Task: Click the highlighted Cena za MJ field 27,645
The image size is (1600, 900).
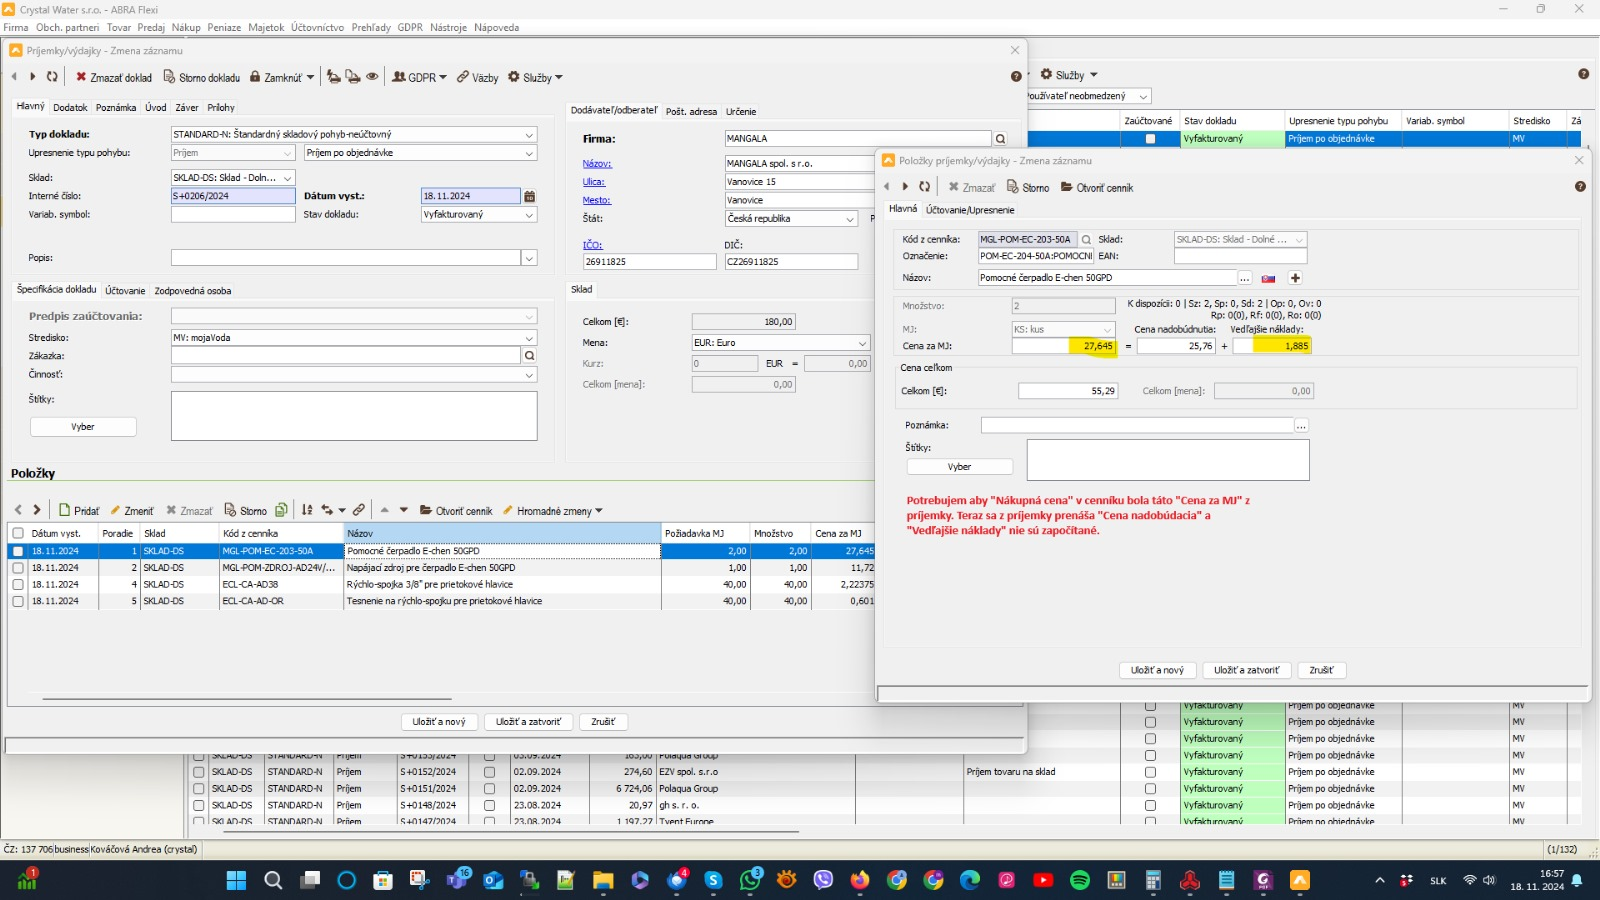Action: click(x=1063, y=346)
